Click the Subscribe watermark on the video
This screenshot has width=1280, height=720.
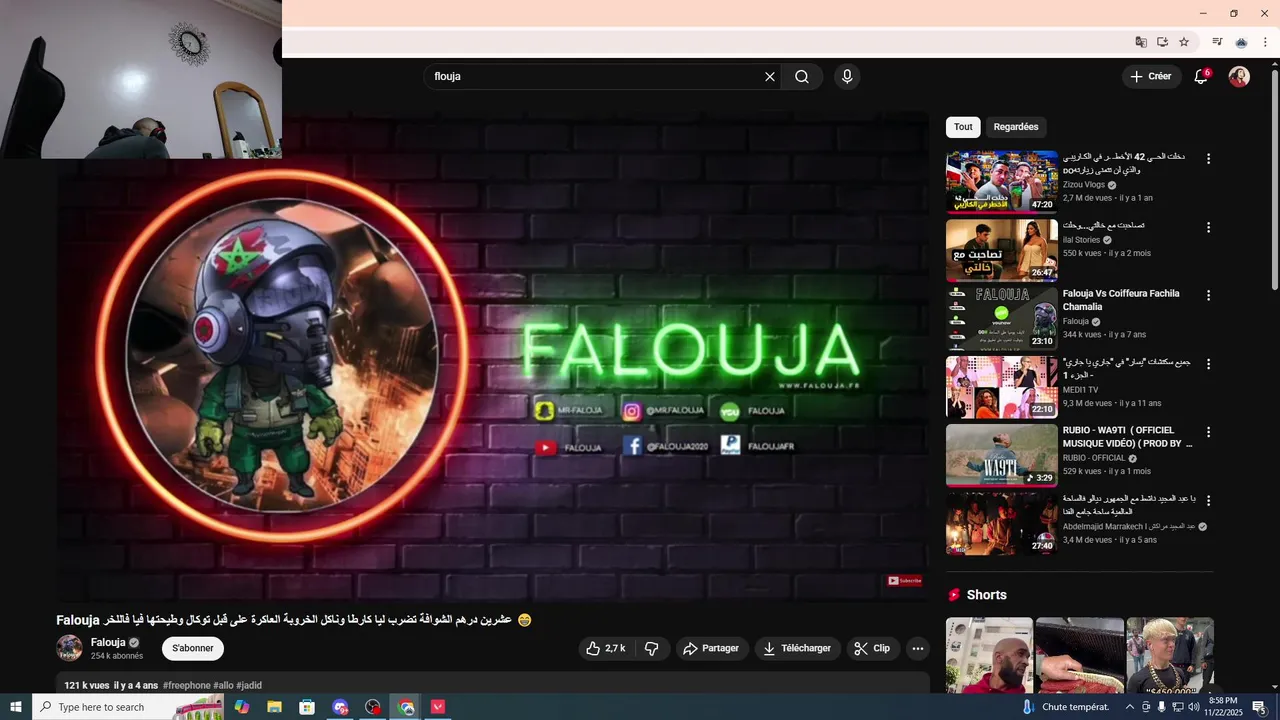pos(905,580)
